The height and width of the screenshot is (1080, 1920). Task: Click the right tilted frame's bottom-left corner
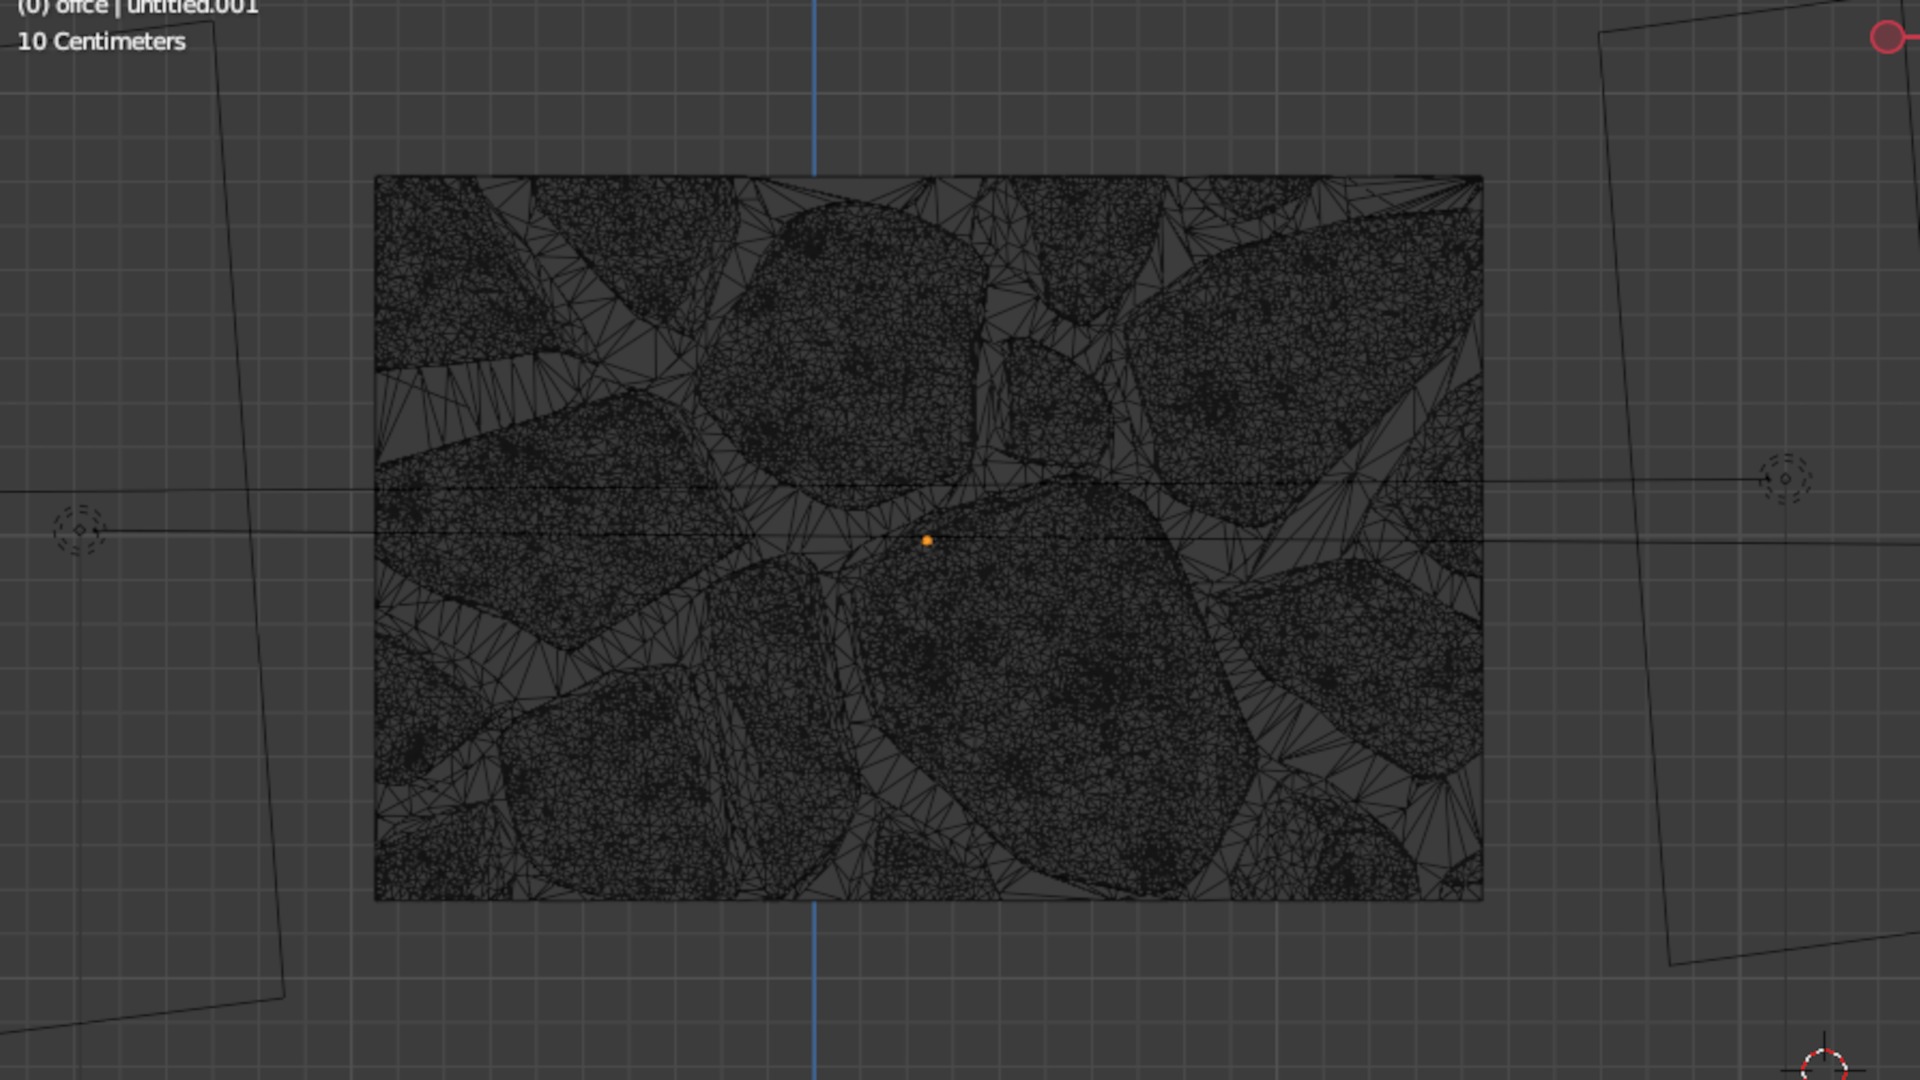click(1671, 965)
